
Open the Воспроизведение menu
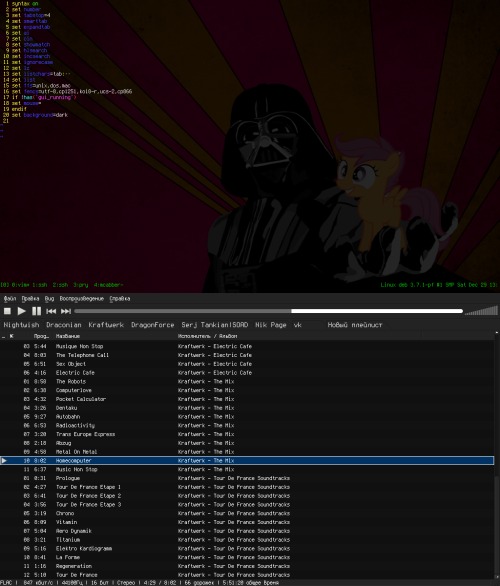[81, 299]
